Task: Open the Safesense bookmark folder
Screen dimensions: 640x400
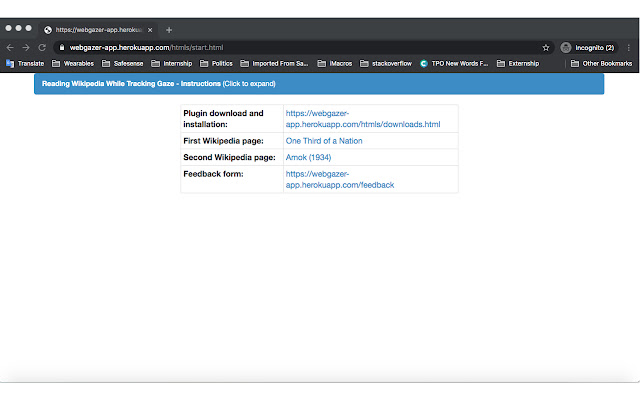Action: 123,64
